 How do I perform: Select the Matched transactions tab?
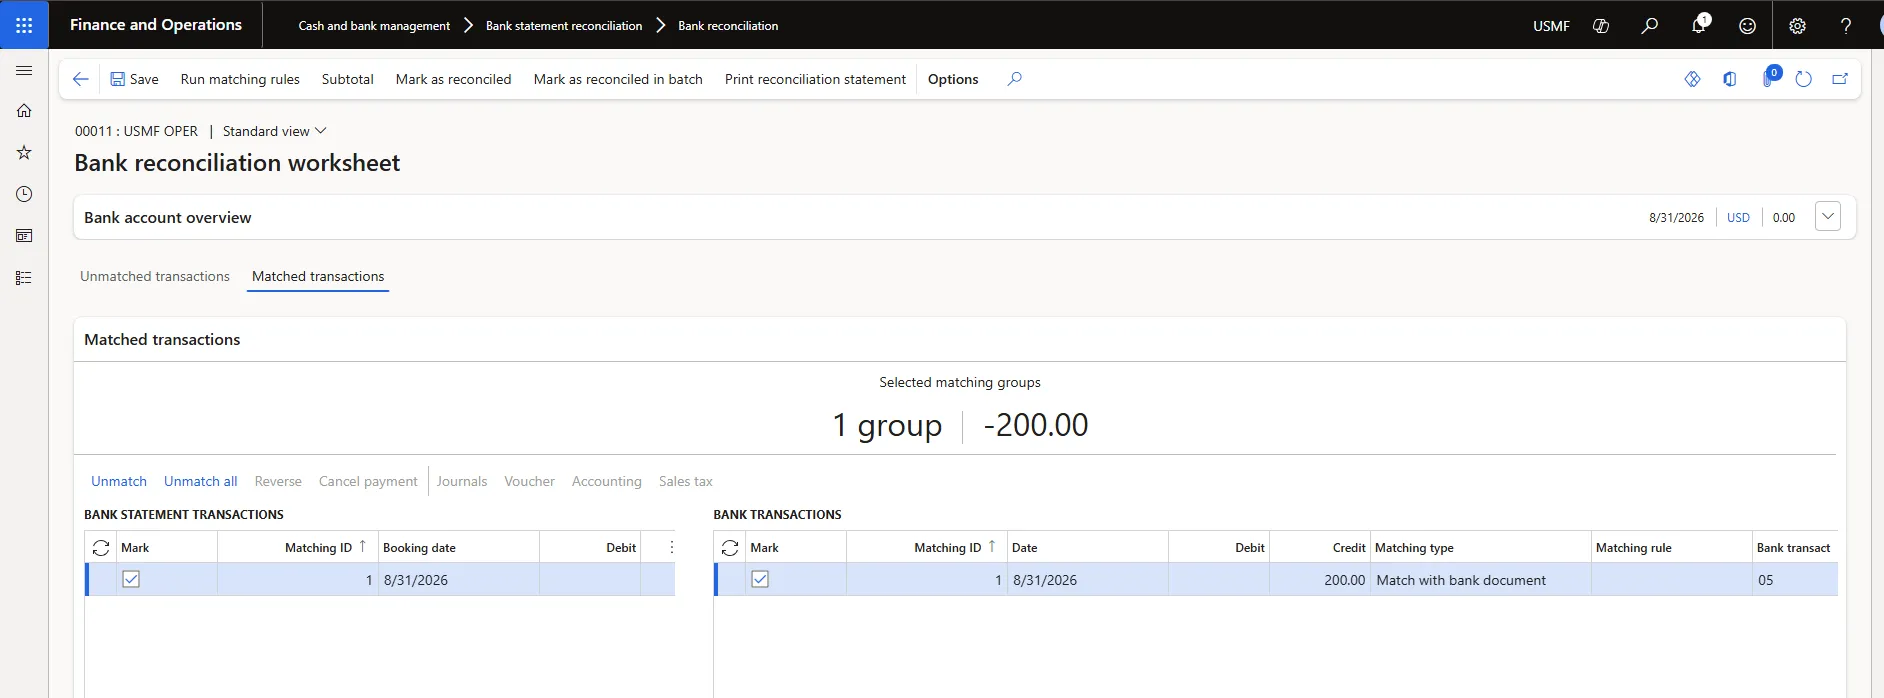318,276
